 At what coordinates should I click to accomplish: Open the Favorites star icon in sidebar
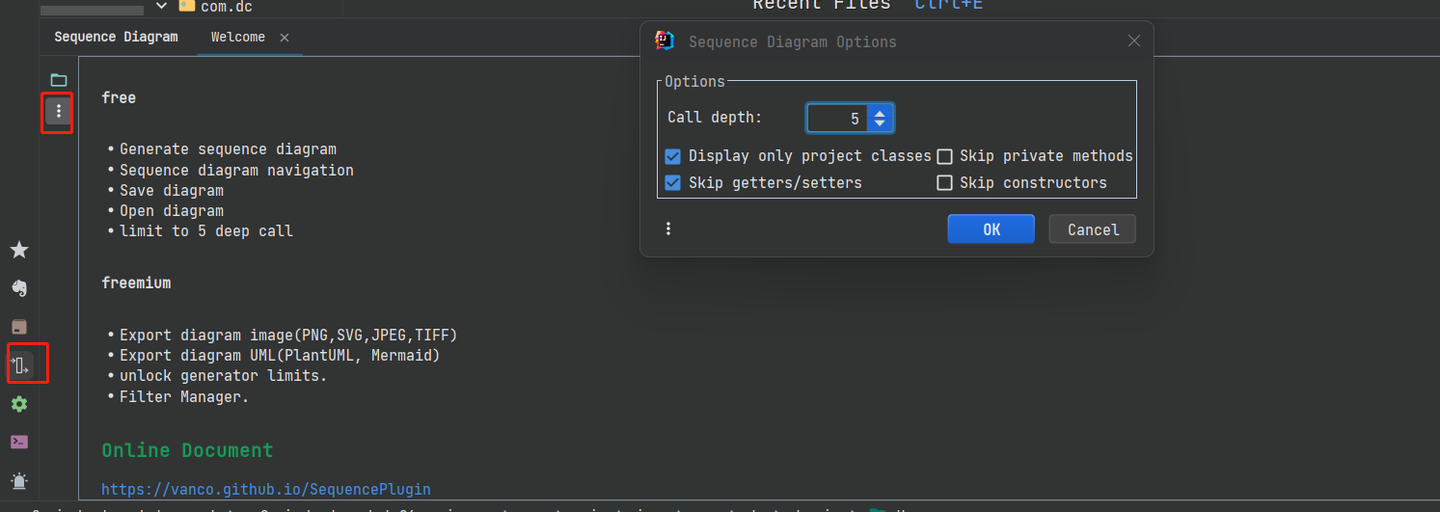[19, 249]
